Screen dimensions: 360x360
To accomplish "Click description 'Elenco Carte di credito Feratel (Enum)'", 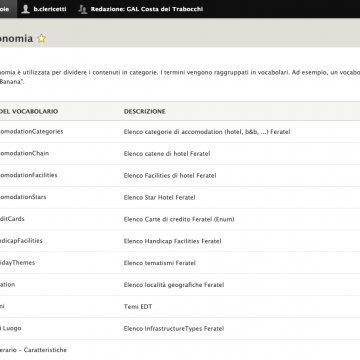I will click(x=179, y=219).
